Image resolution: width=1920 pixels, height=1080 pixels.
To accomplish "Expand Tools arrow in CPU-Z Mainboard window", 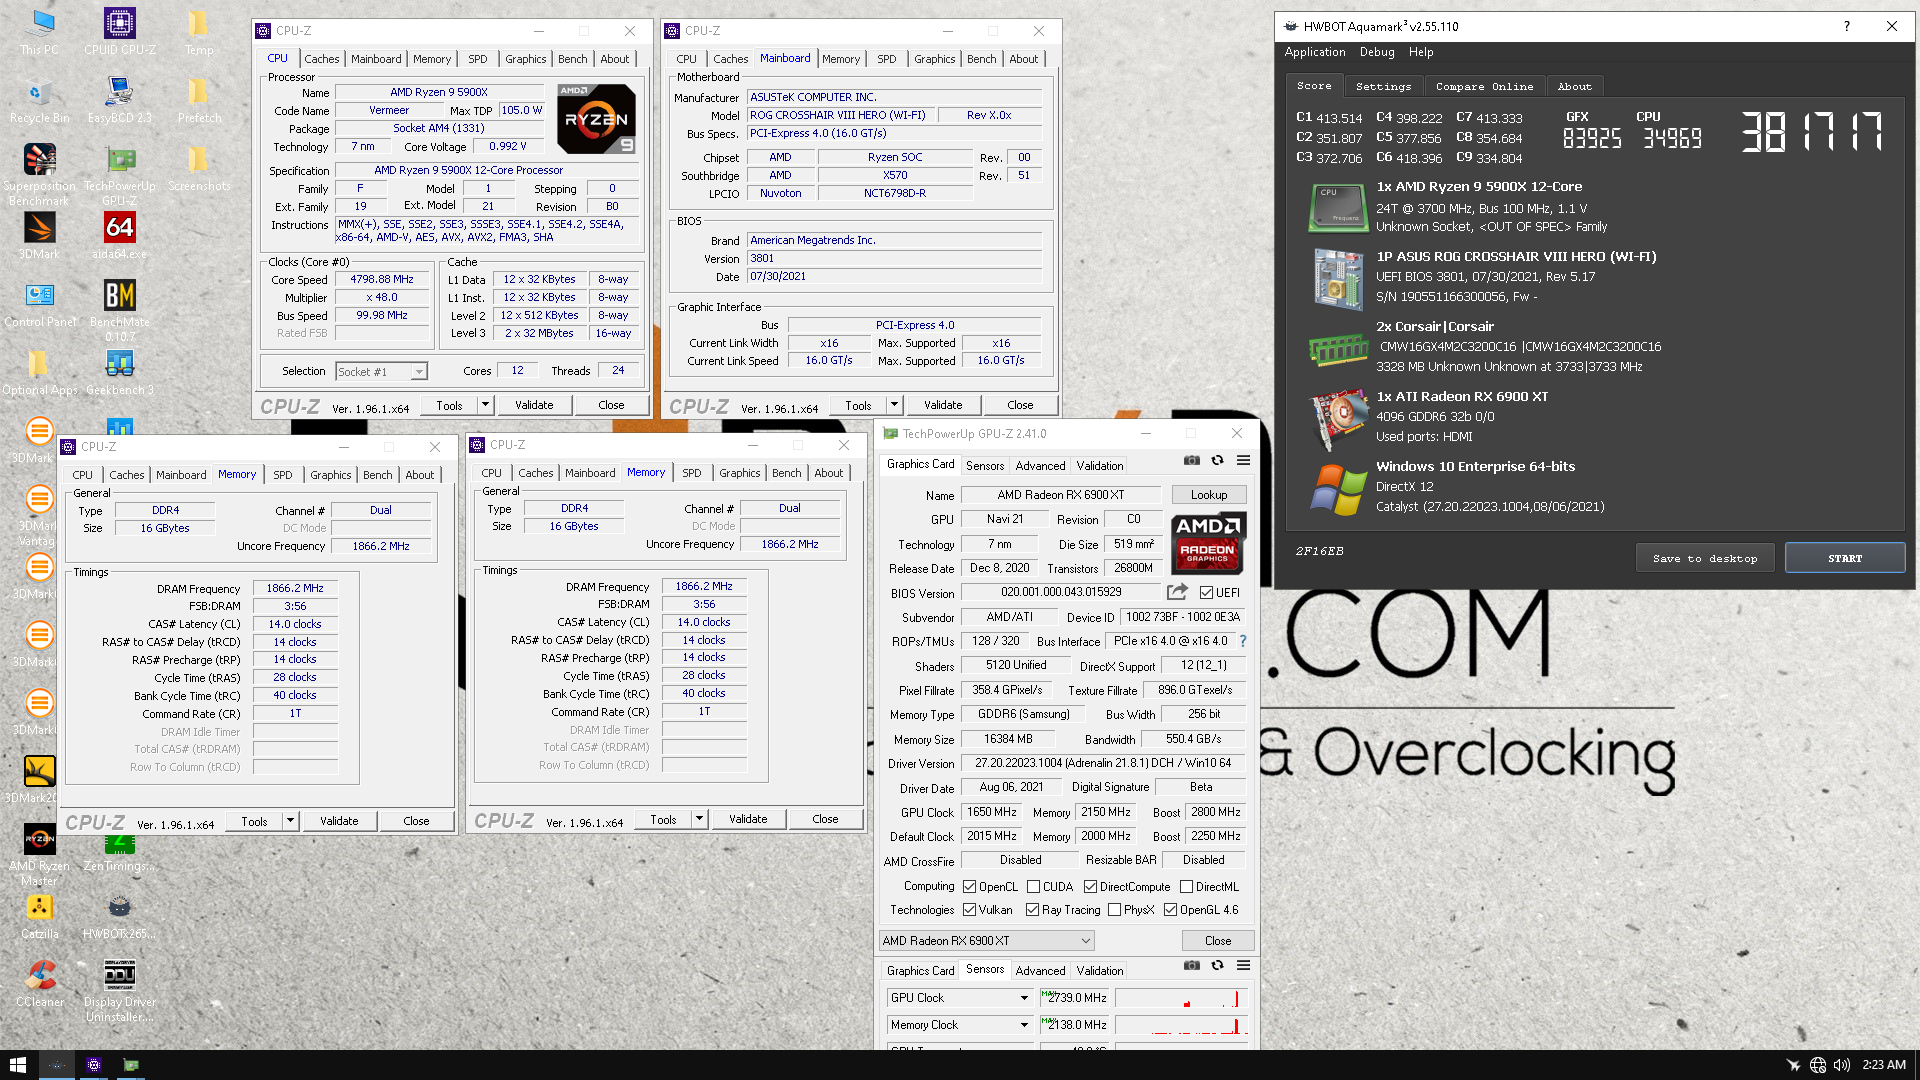I will (x=894, y=405).
